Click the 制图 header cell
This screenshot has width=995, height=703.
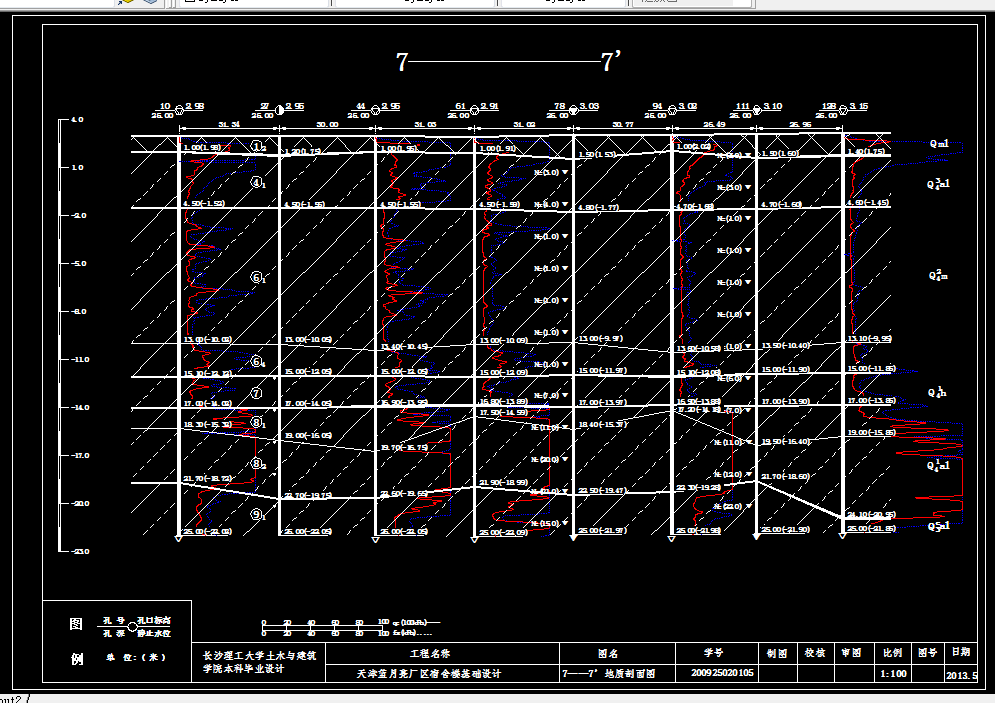(x=777, y=653)
